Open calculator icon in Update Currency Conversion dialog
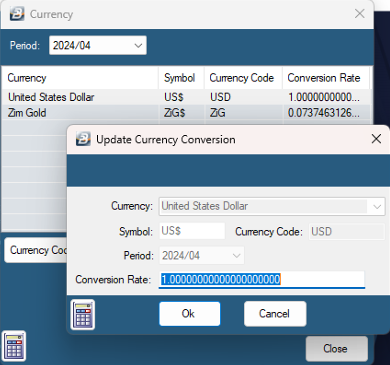Image resolution: width=390 pixels, height=365 pixels. (83, 314)
